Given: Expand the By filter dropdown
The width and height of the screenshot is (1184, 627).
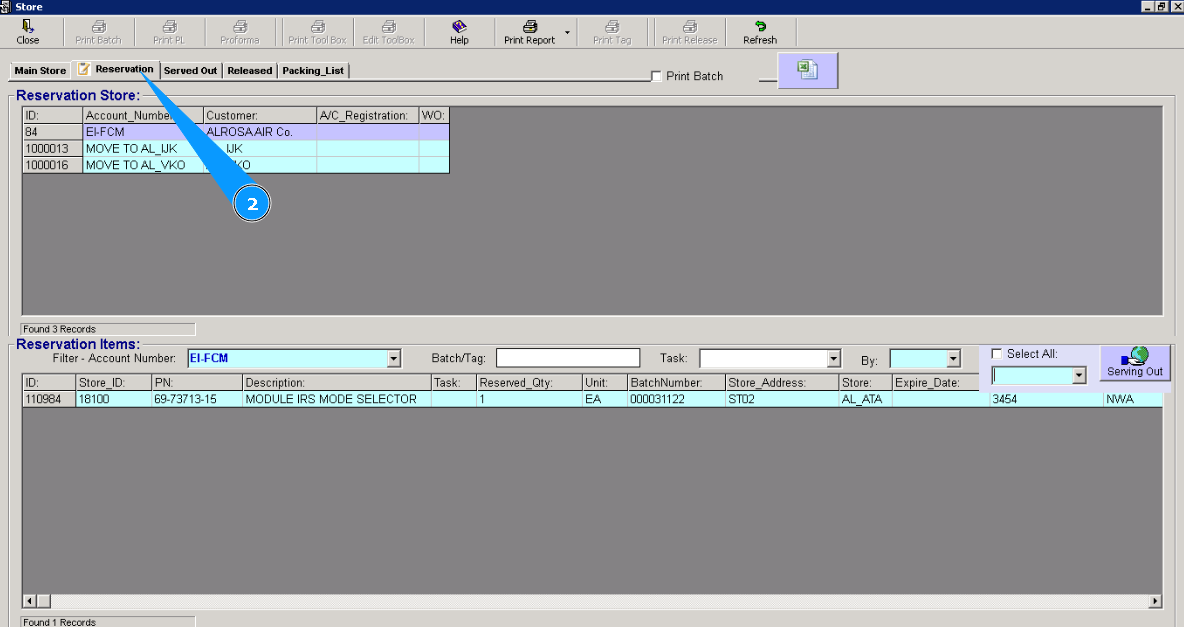Looking at the screenshot, I should (x=954, y=359).
